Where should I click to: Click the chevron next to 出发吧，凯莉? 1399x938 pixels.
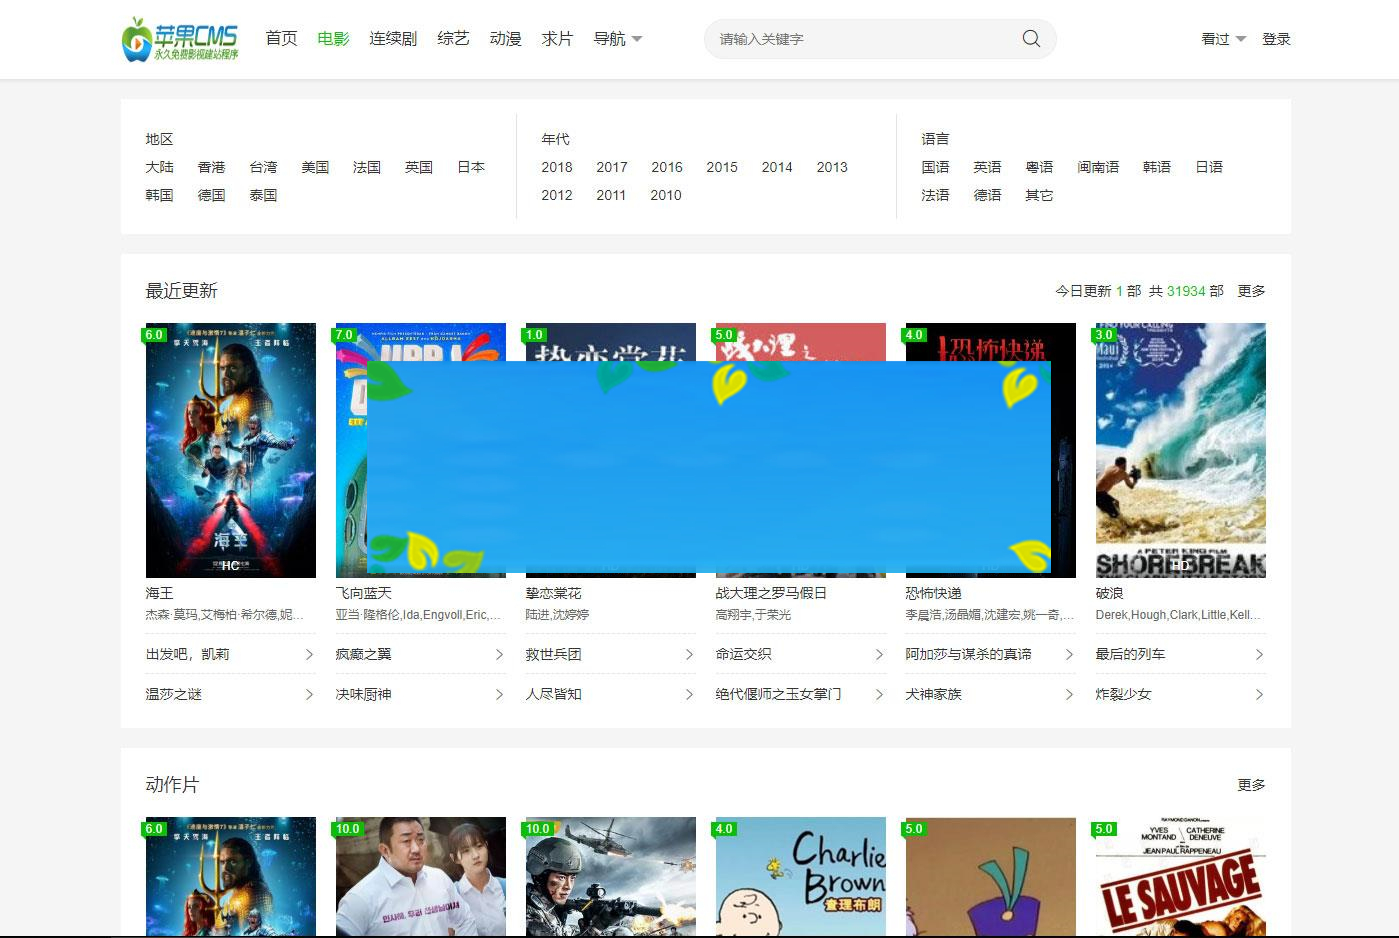[x=310, y=654]
